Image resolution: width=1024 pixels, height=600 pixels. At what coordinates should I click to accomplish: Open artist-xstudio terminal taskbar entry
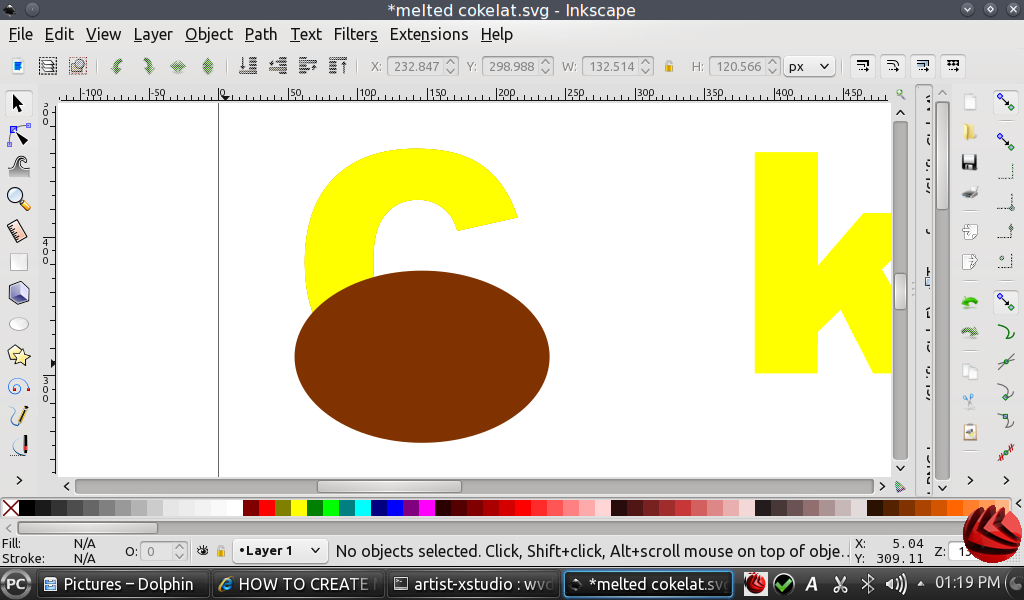[x=473, y=584]
